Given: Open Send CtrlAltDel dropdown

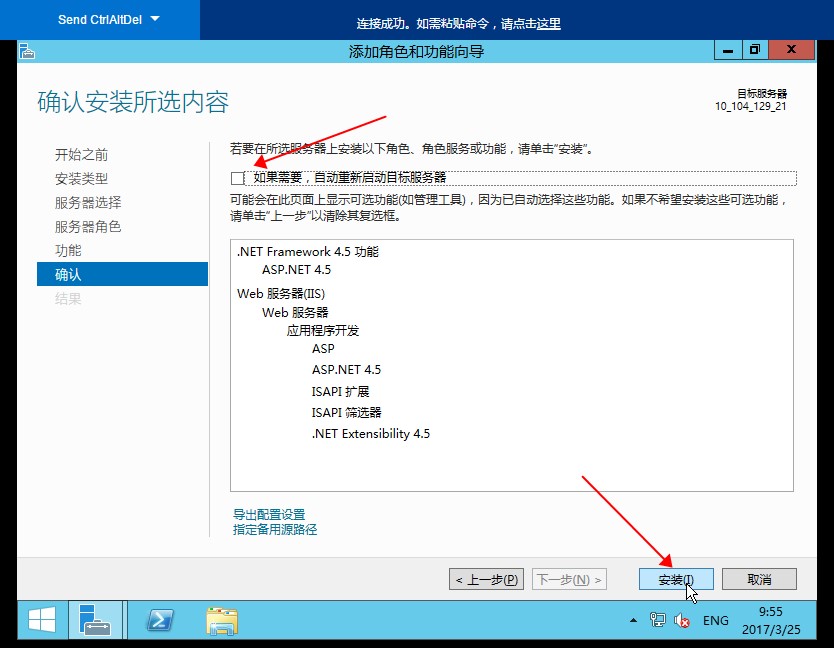Looking at the screenshot, I should point(109,20).
